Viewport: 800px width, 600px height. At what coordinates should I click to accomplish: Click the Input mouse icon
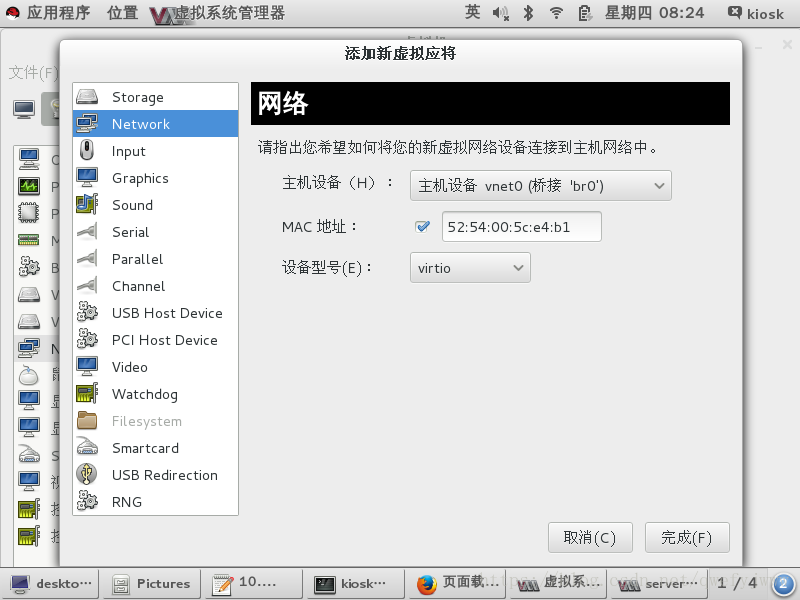pyautogui.click(x=87, y=151)
